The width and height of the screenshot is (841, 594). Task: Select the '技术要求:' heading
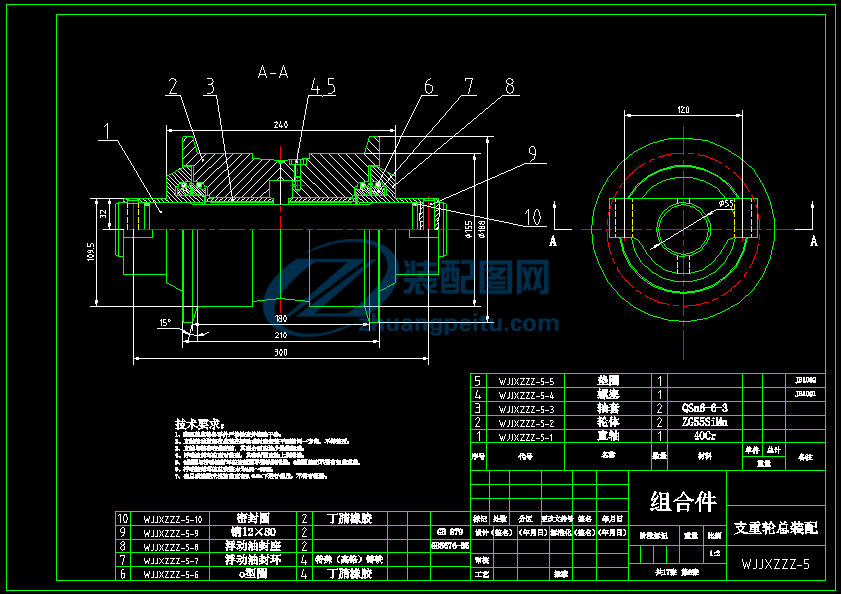200,424
